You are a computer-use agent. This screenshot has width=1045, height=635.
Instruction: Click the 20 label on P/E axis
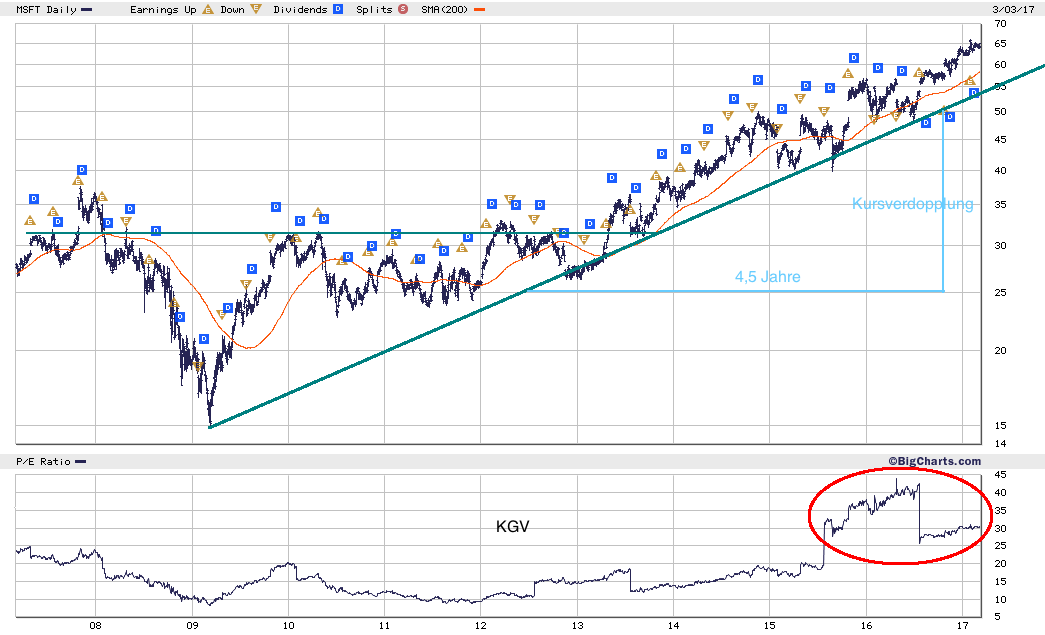(1000, 564)
